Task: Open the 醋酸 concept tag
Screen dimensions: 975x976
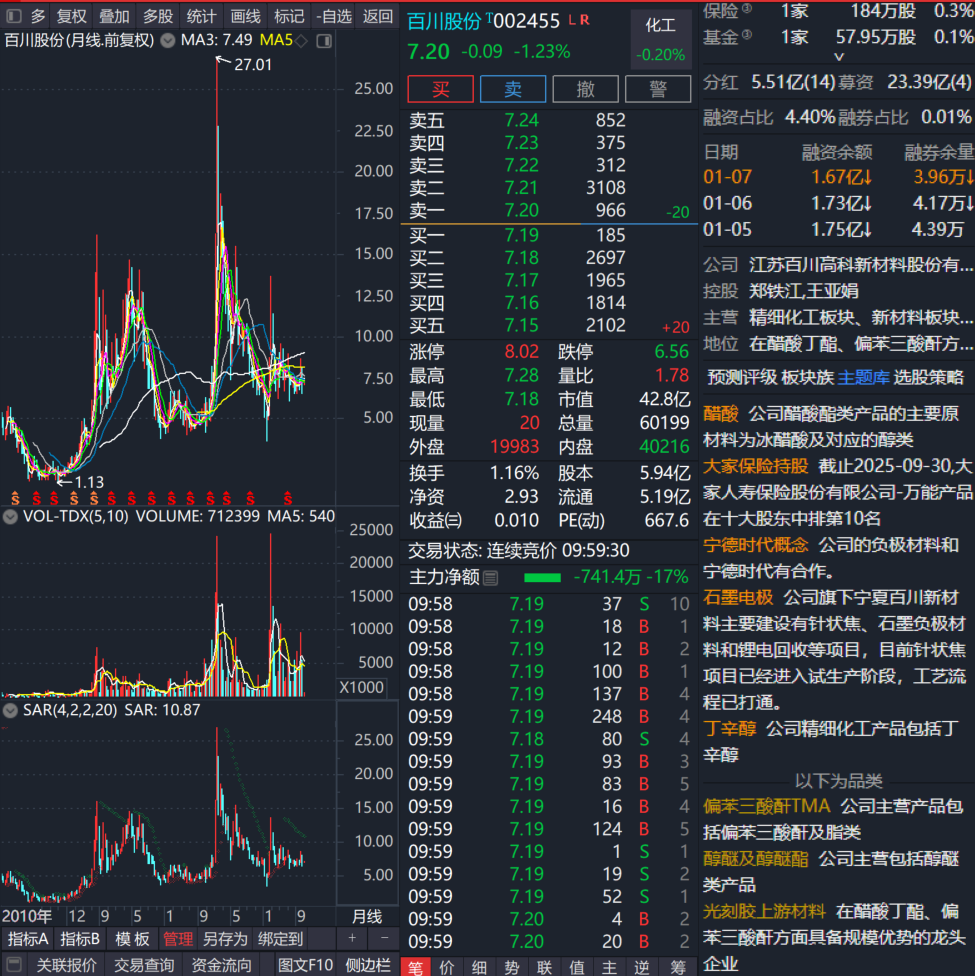Action: (720, 413)
